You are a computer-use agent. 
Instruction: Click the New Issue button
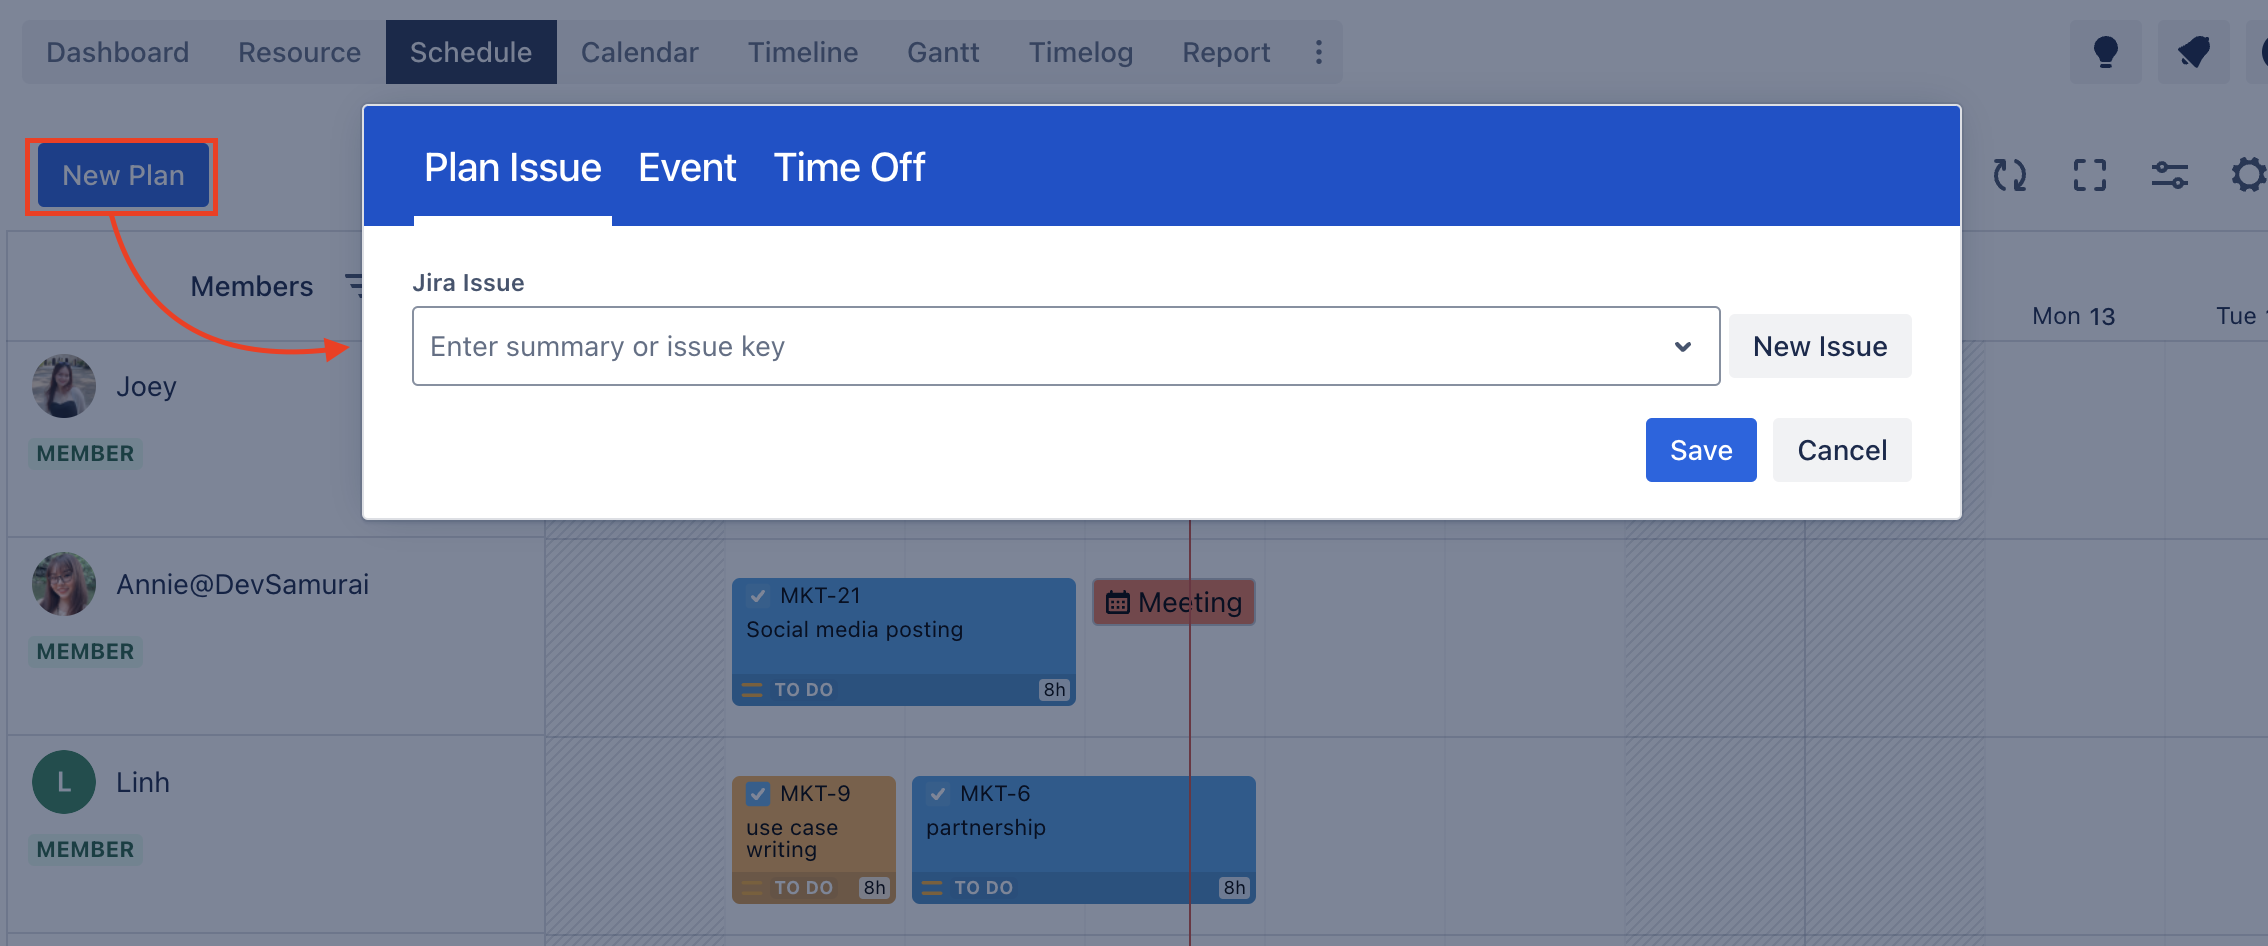point(1820,346)
